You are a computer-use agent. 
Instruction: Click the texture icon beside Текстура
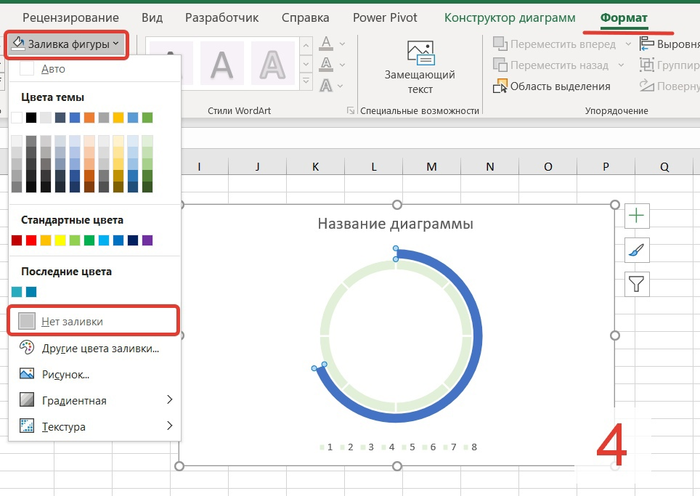pyautogui.click(x=27, y=426)
